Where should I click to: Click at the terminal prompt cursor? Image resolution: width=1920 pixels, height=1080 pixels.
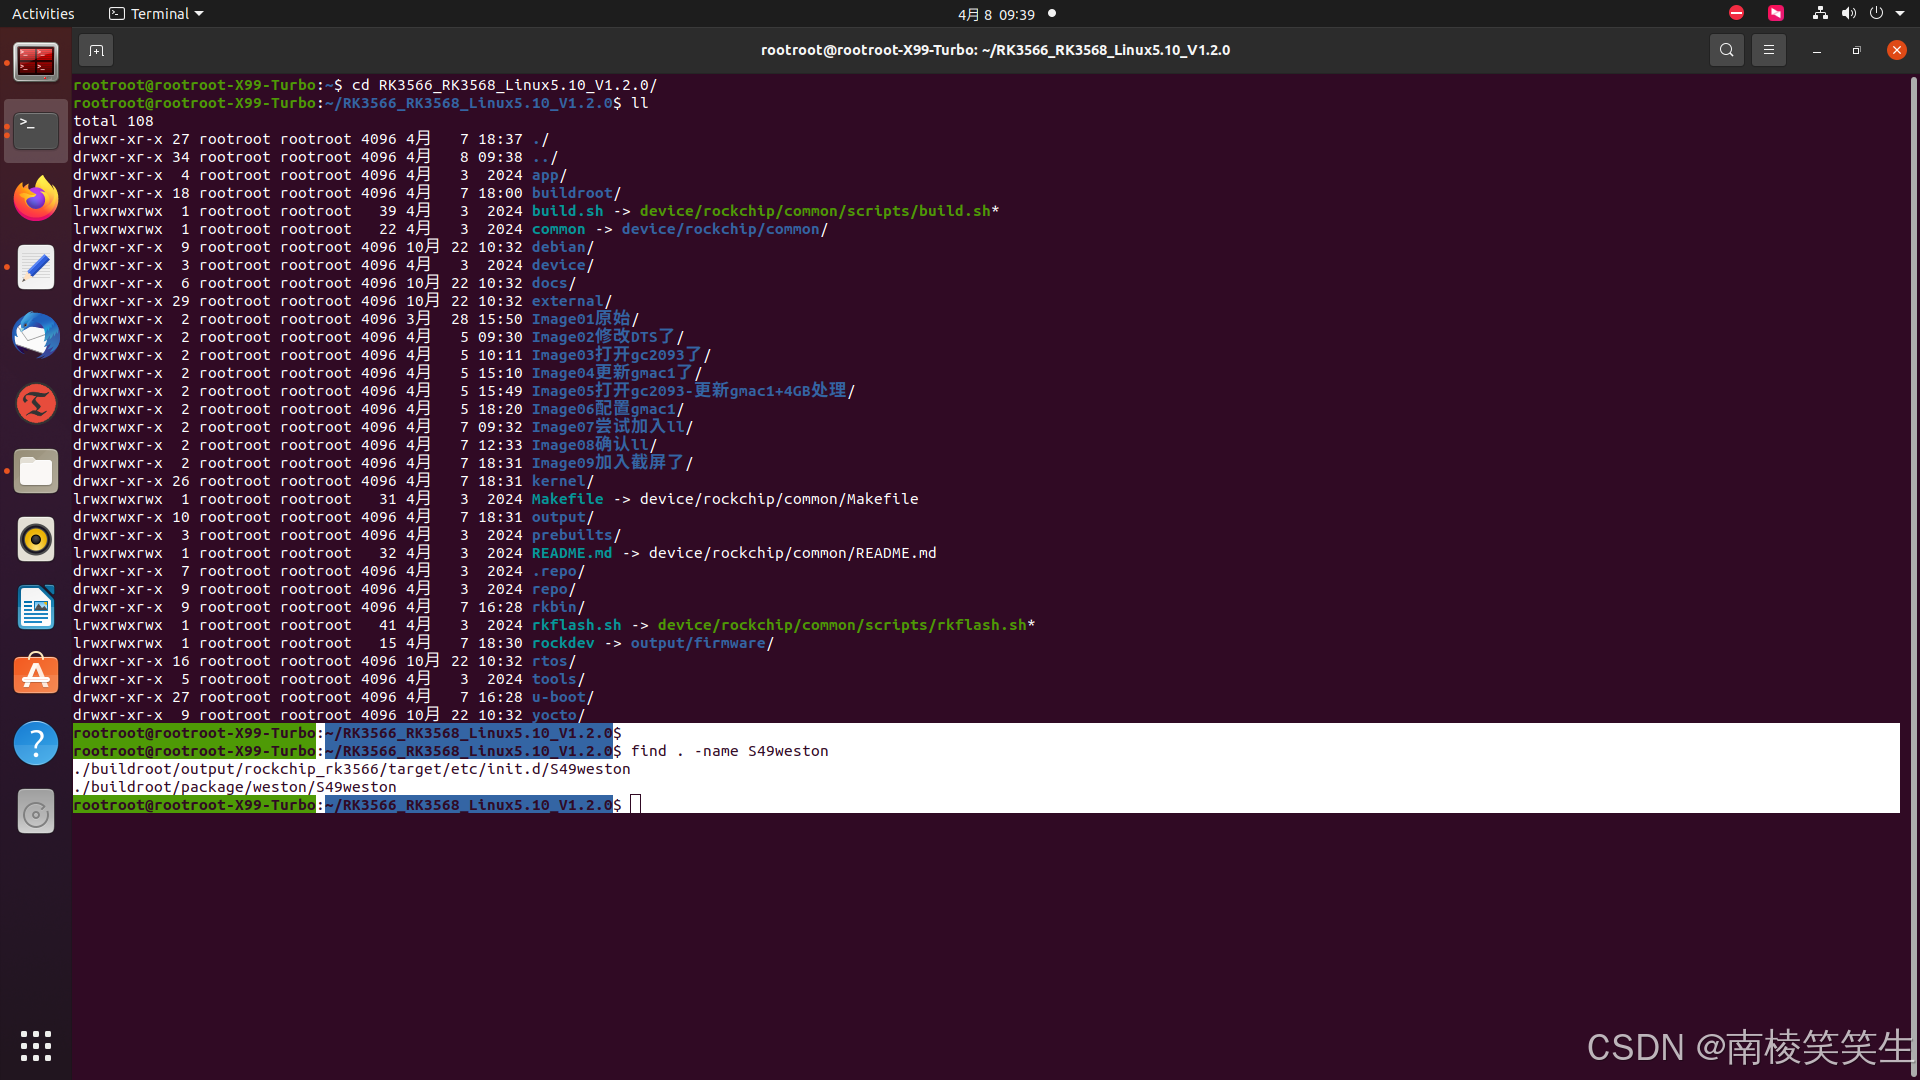pos(635,805)
